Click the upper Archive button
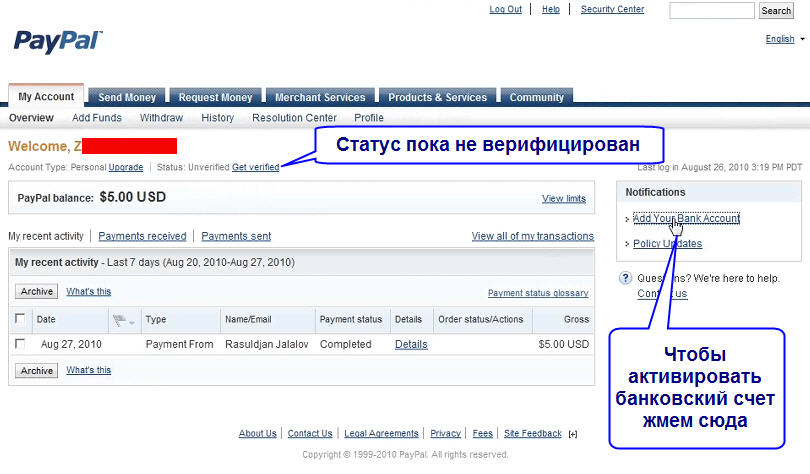This screenshot has height=474, width=810. [x=37, y=291]
